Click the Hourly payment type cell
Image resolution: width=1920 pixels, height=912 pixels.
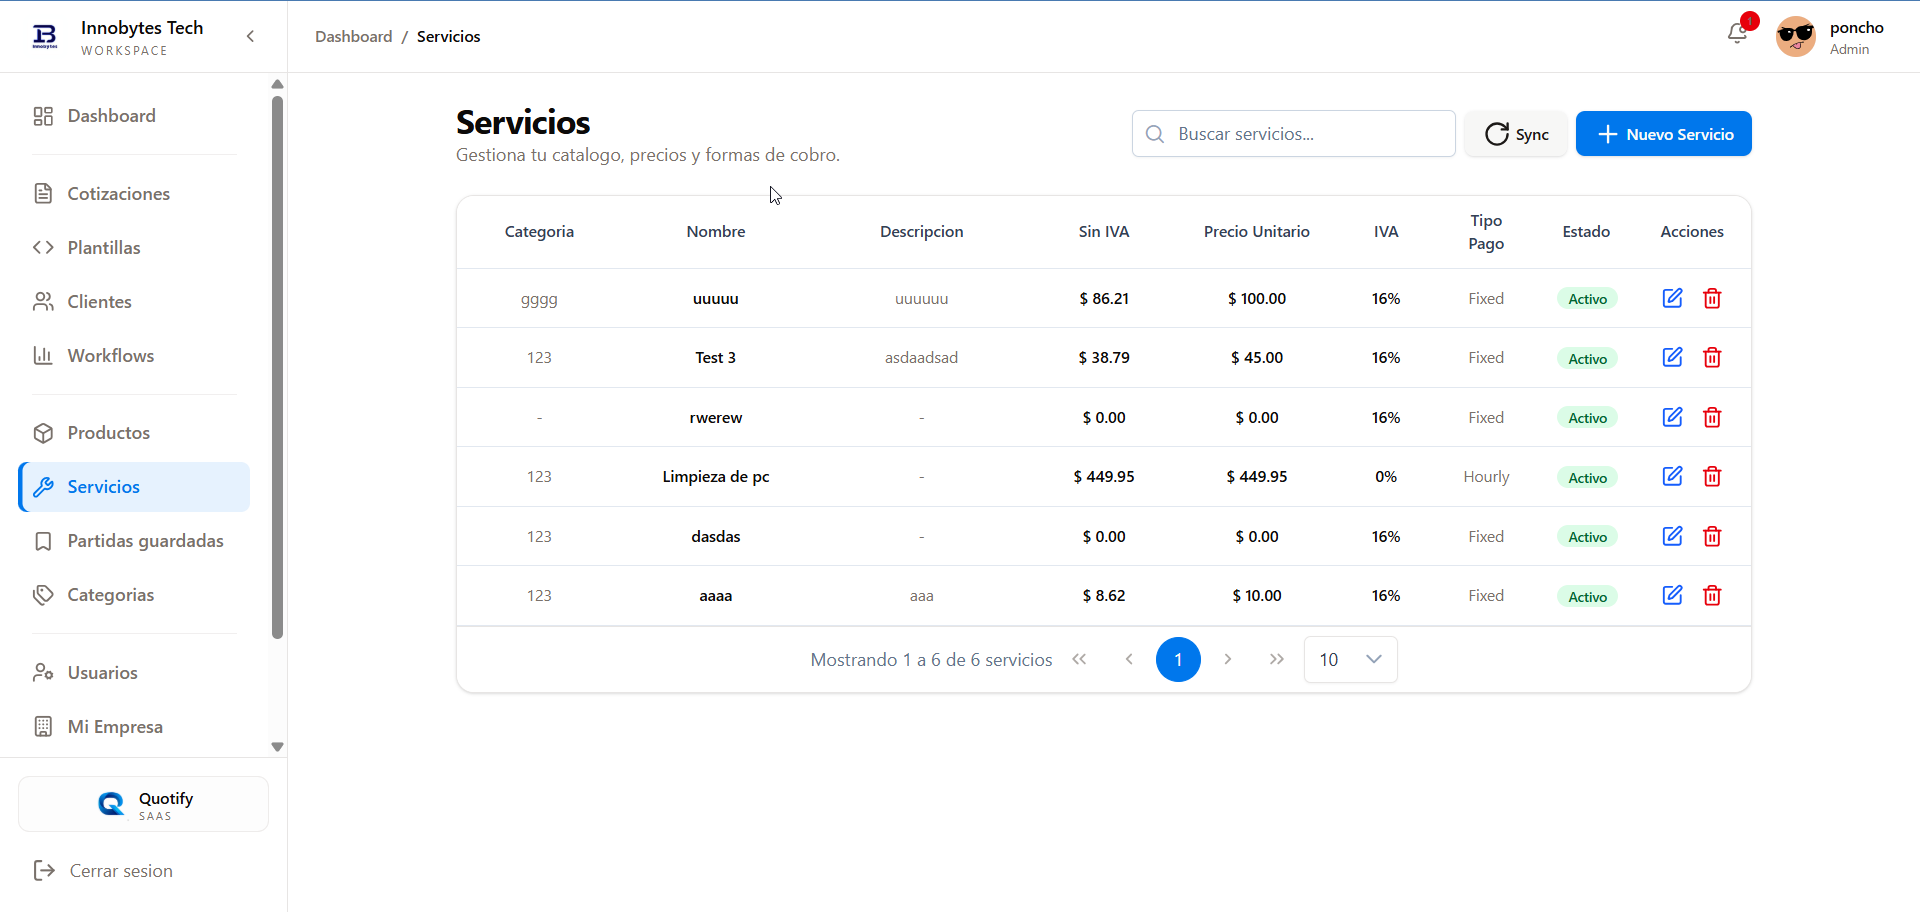1486,477
